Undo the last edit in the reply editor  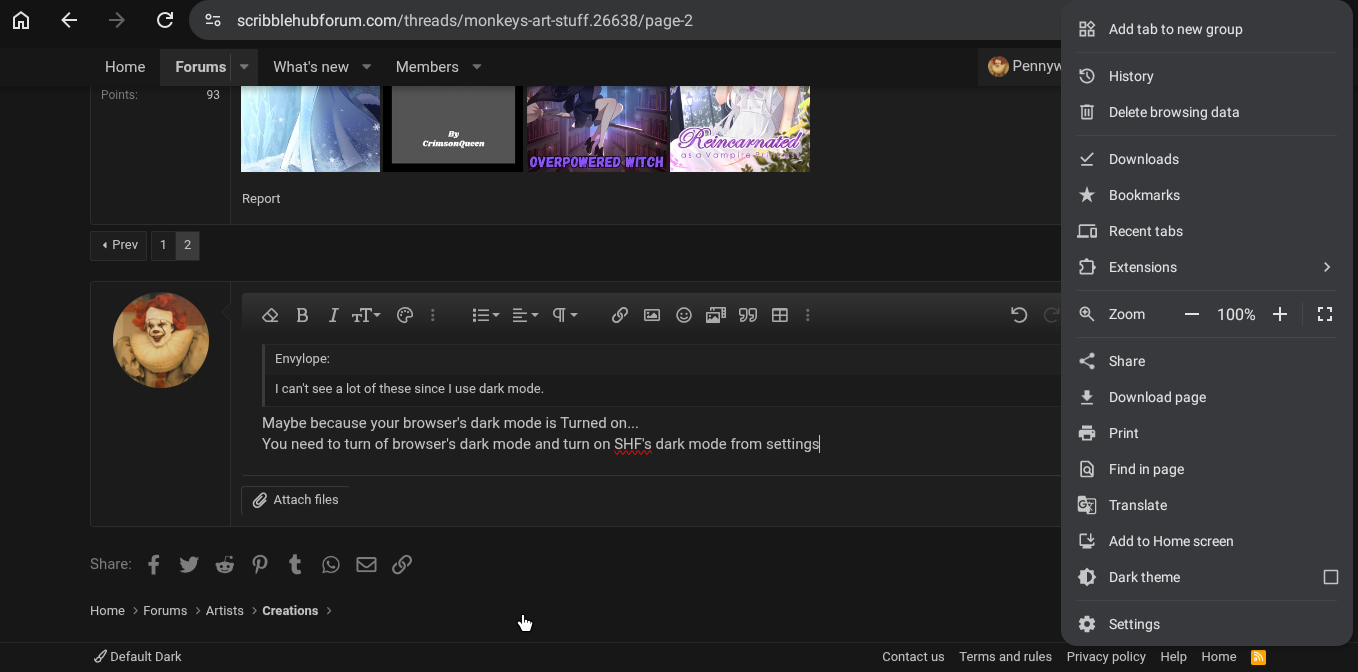pos(1018,315)
